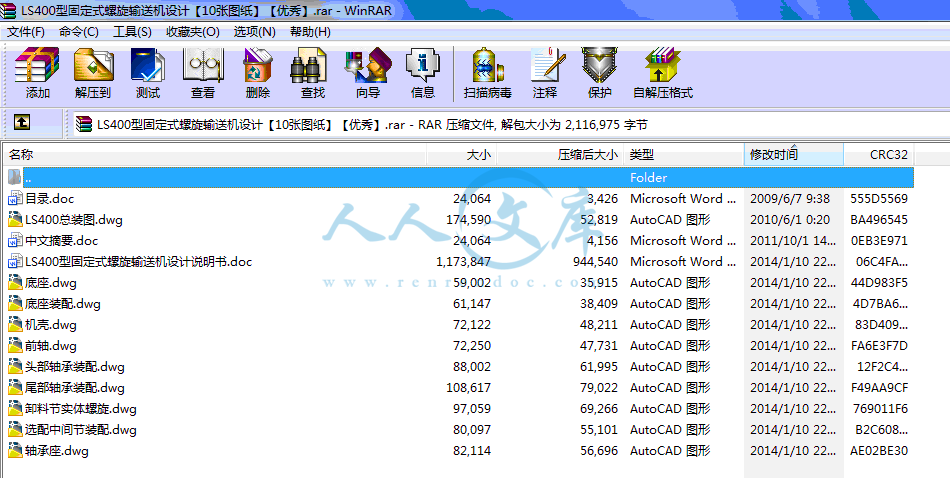Click the DWG icon beside LS400总装图.dwg
Viewport: 950px width, 478px height.
(x=15, y=219)
